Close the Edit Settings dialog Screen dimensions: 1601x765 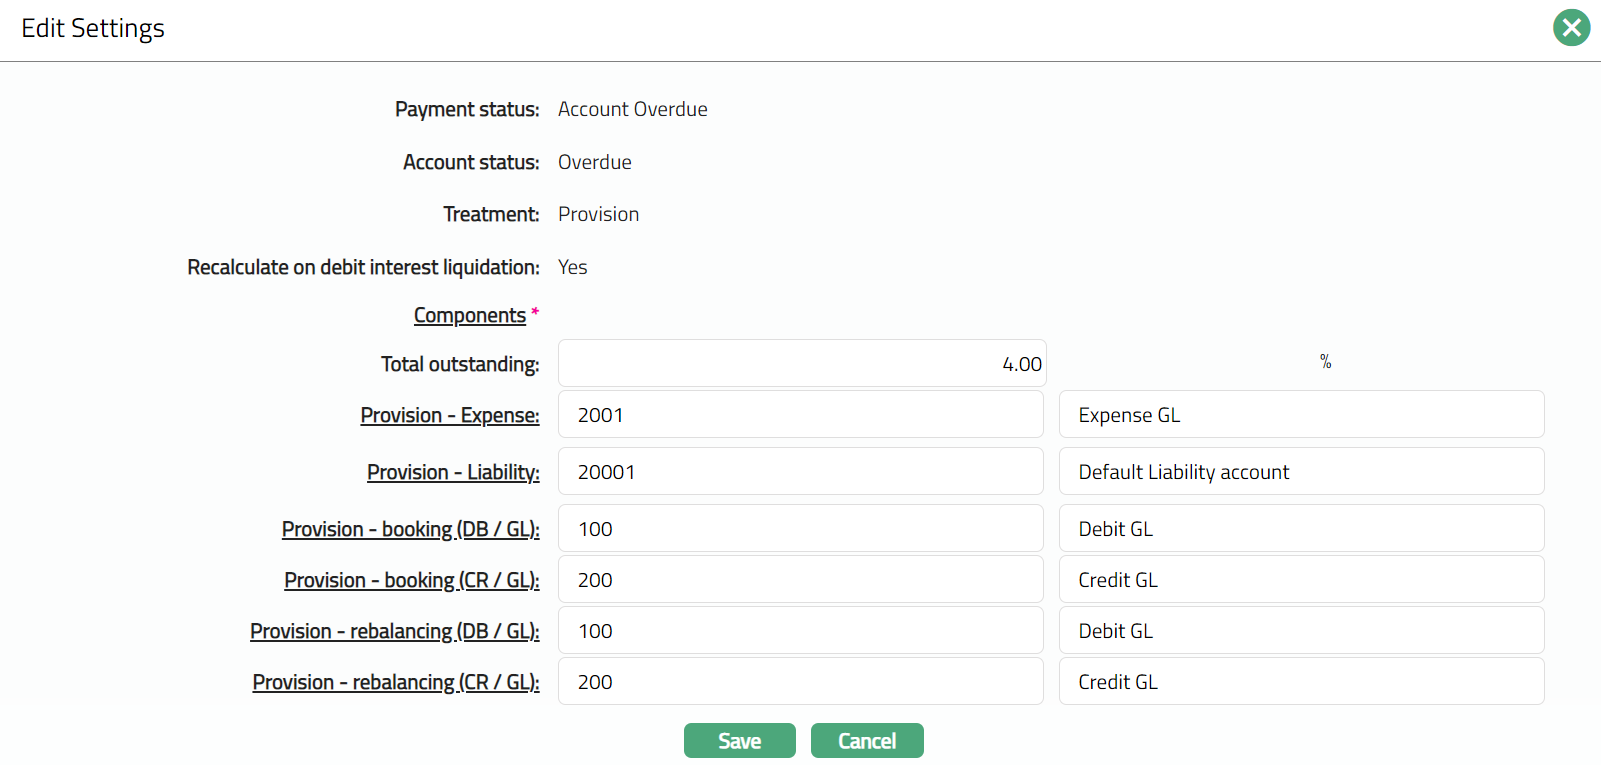coord(1571,28)
